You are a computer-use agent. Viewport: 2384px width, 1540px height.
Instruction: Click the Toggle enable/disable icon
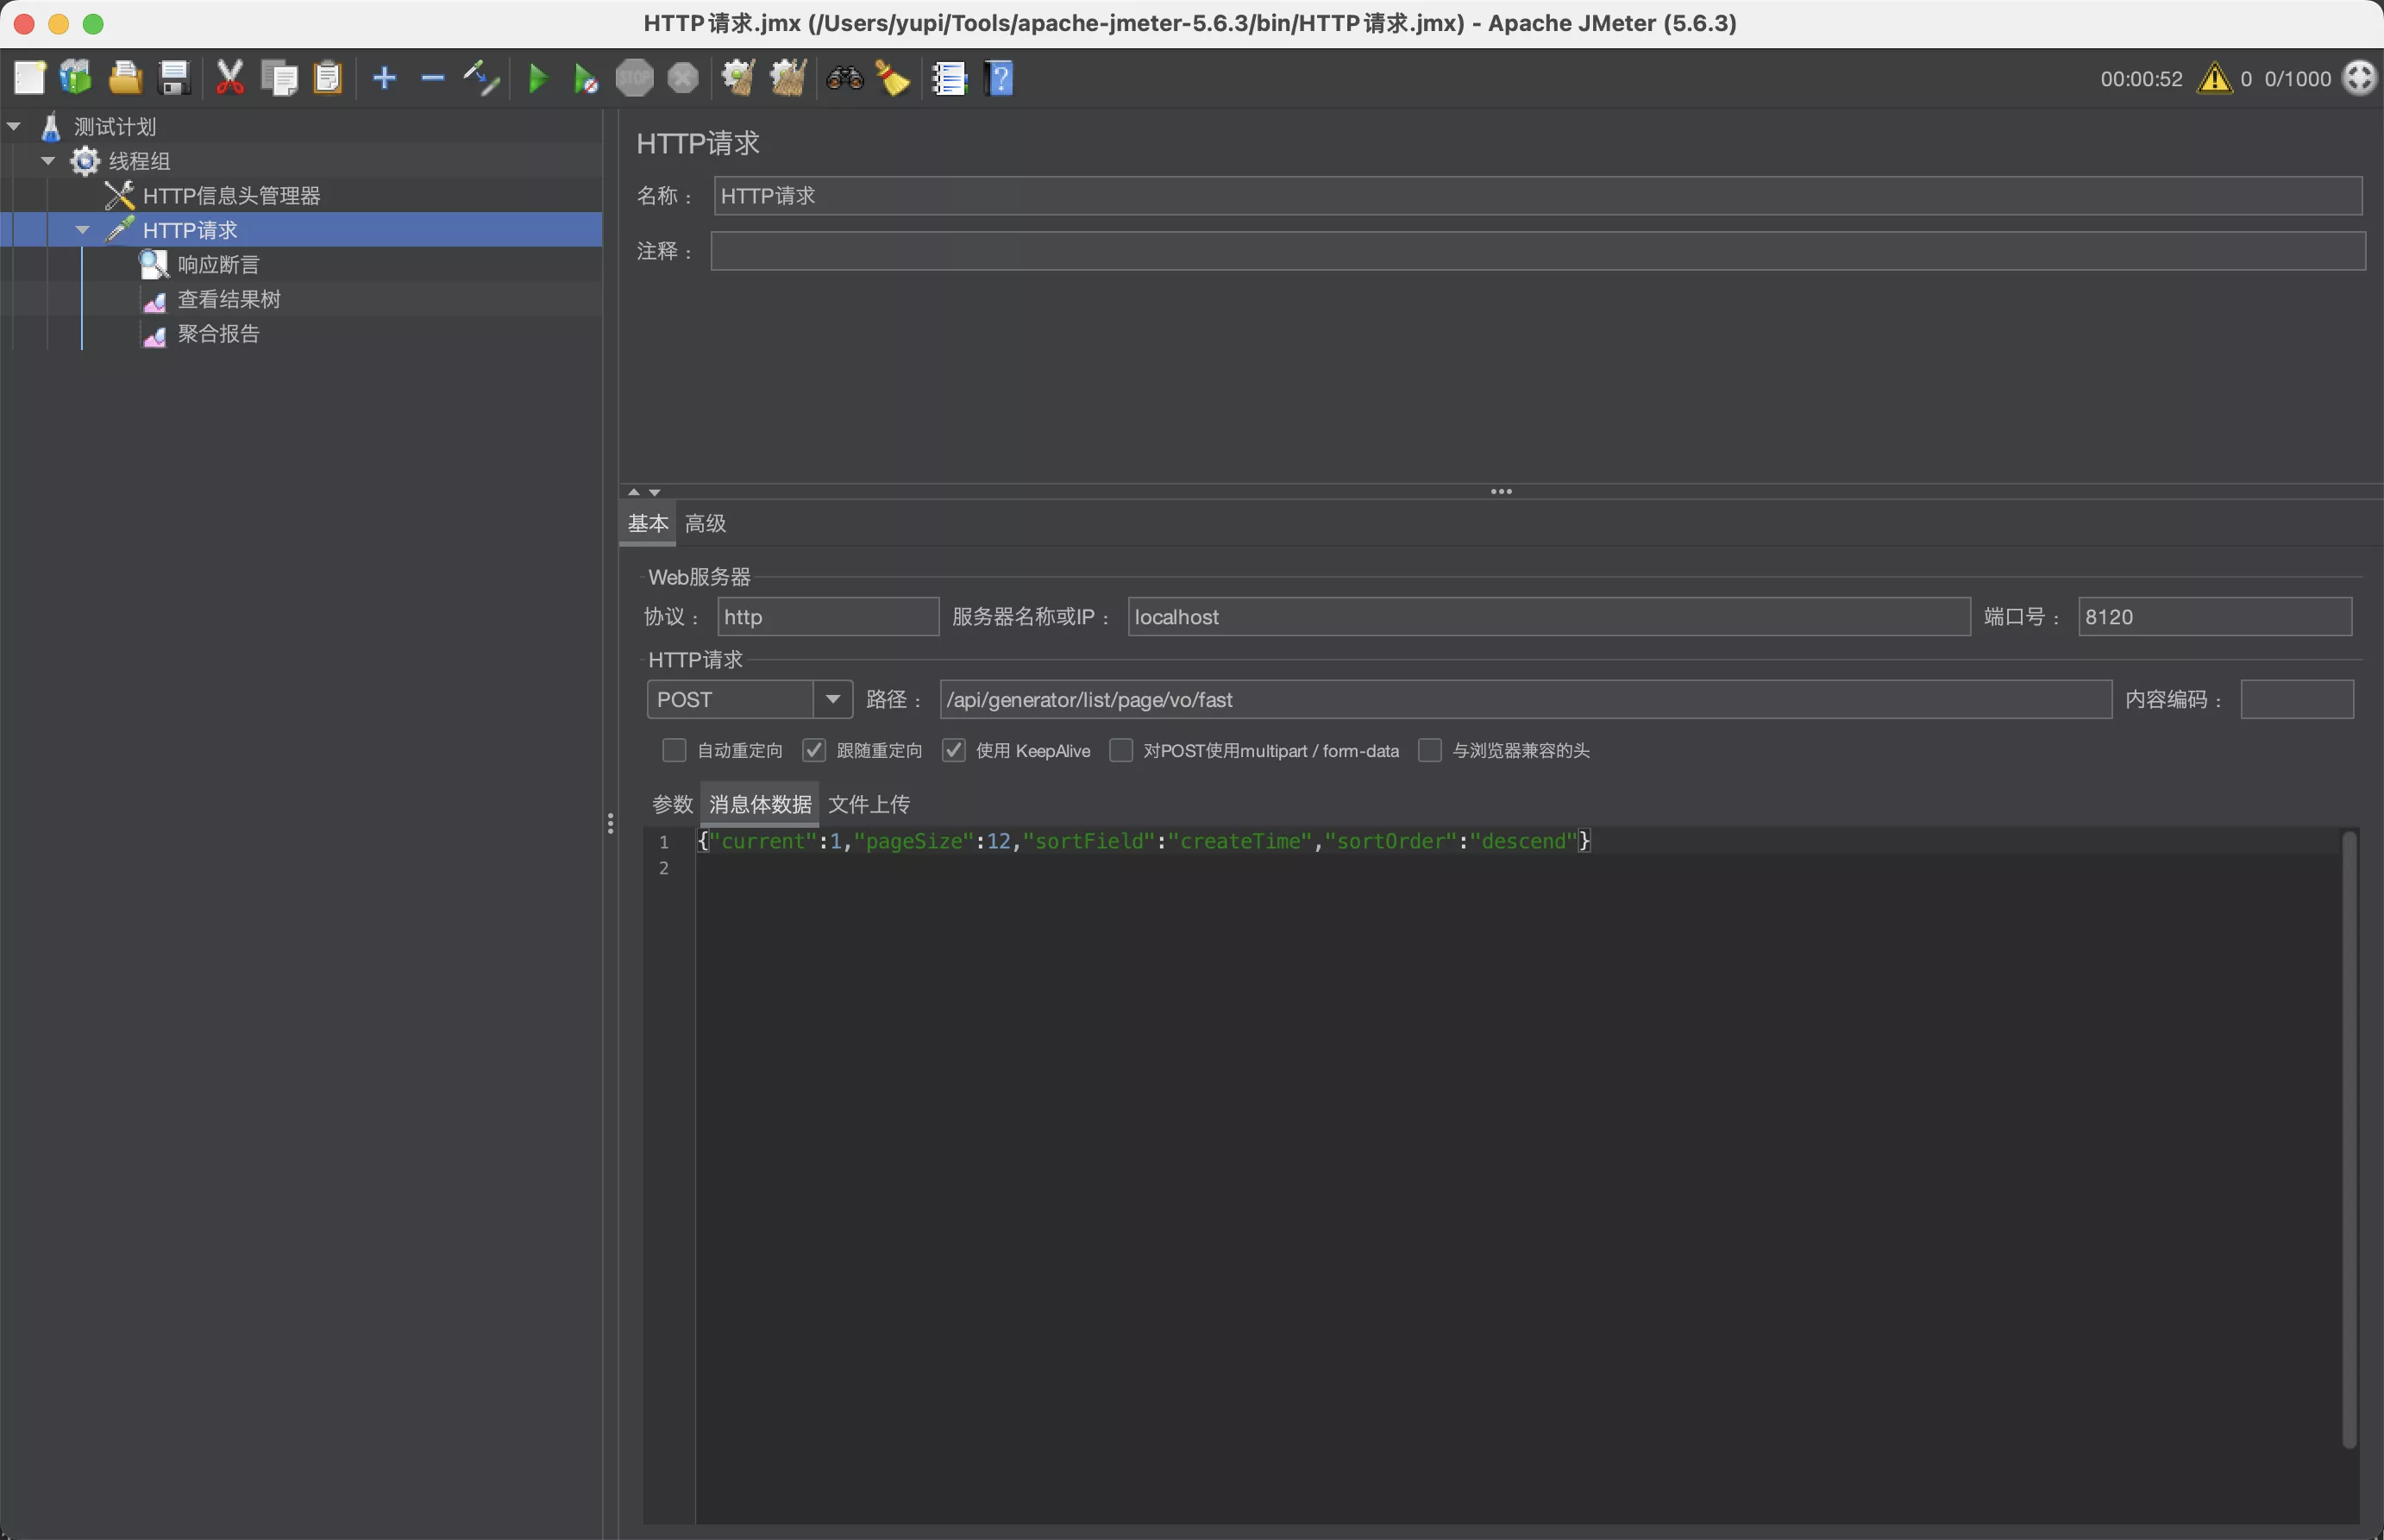[481, 77]
